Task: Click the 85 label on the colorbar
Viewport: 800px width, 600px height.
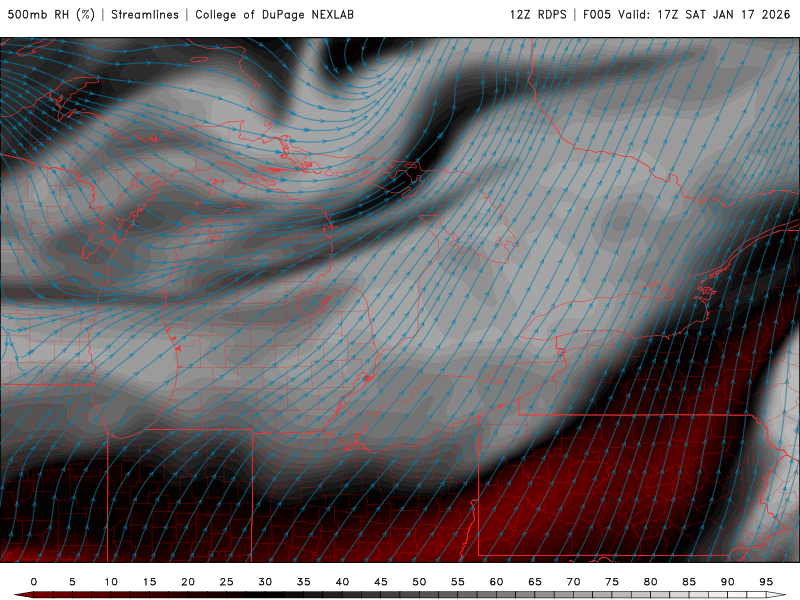Action: pyautogui.click(x=689, y=582)
